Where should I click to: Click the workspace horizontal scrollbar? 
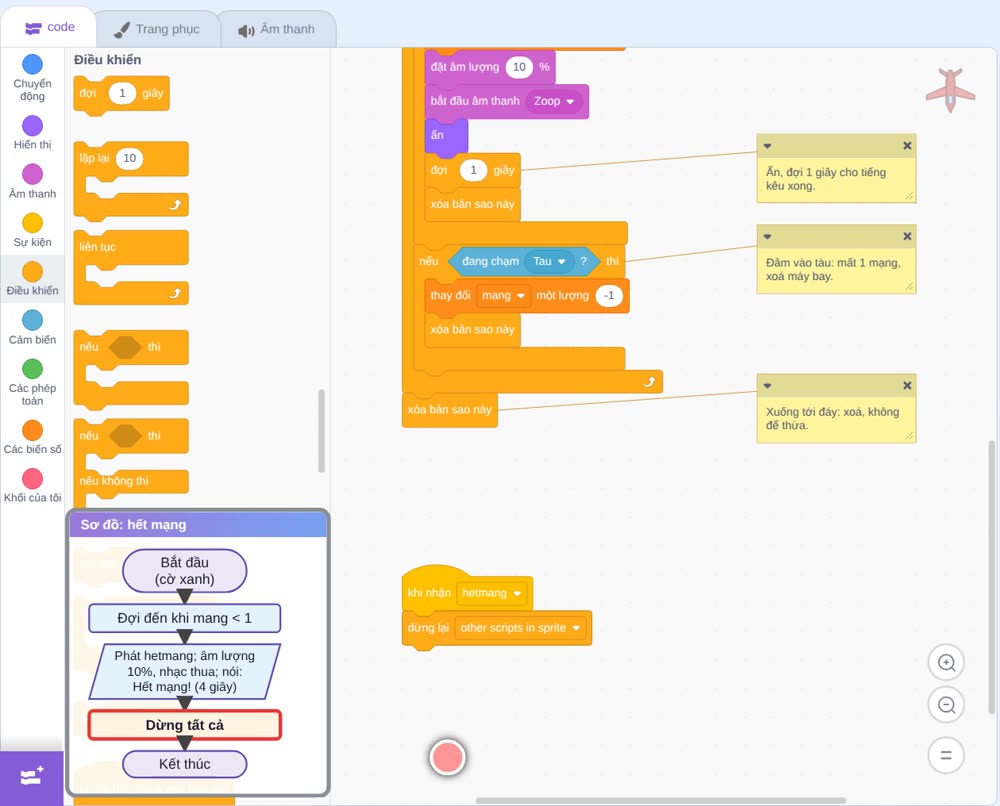click(661, 800)
